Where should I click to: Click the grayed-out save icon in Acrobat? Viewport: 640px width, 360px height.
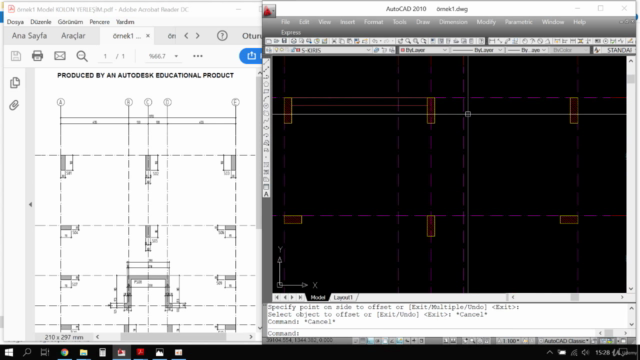pos(16,56)
